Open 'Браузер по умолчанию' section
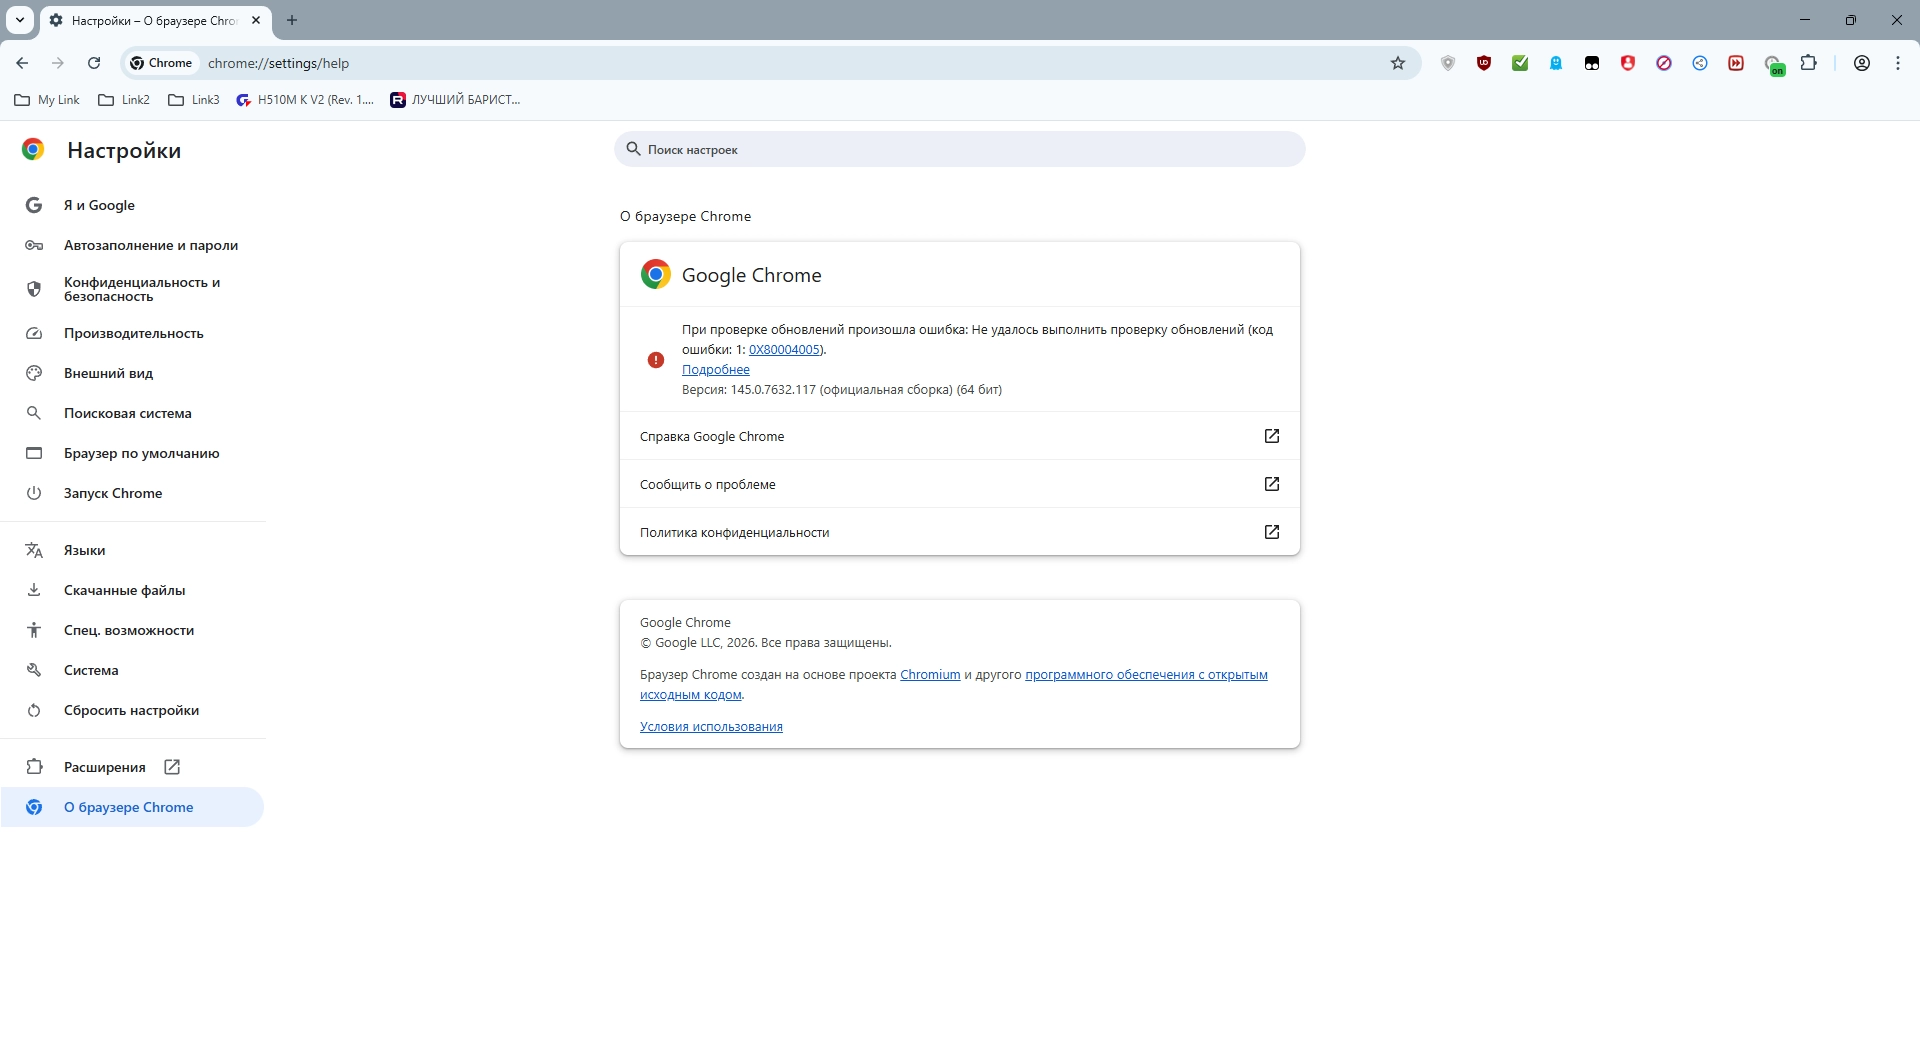The height and width of the screenshot is (1040, 1920). [x=132, y=453]
